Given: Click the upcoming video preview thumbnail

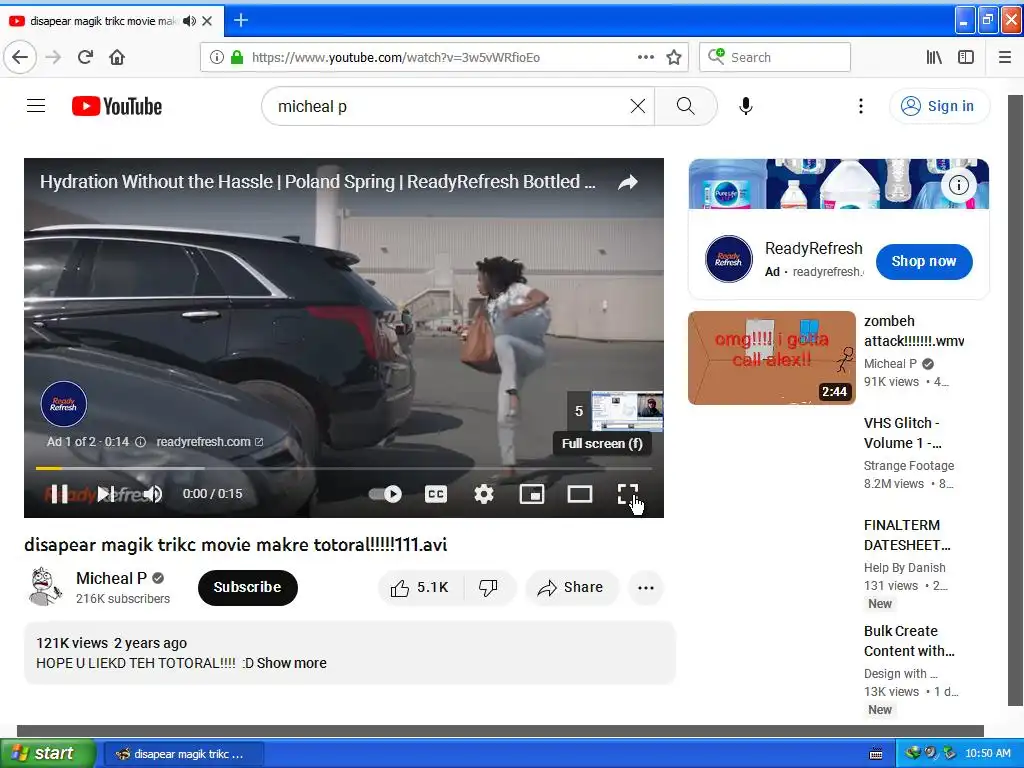Looking at the screenshot, I should click(x=627, y=411).
